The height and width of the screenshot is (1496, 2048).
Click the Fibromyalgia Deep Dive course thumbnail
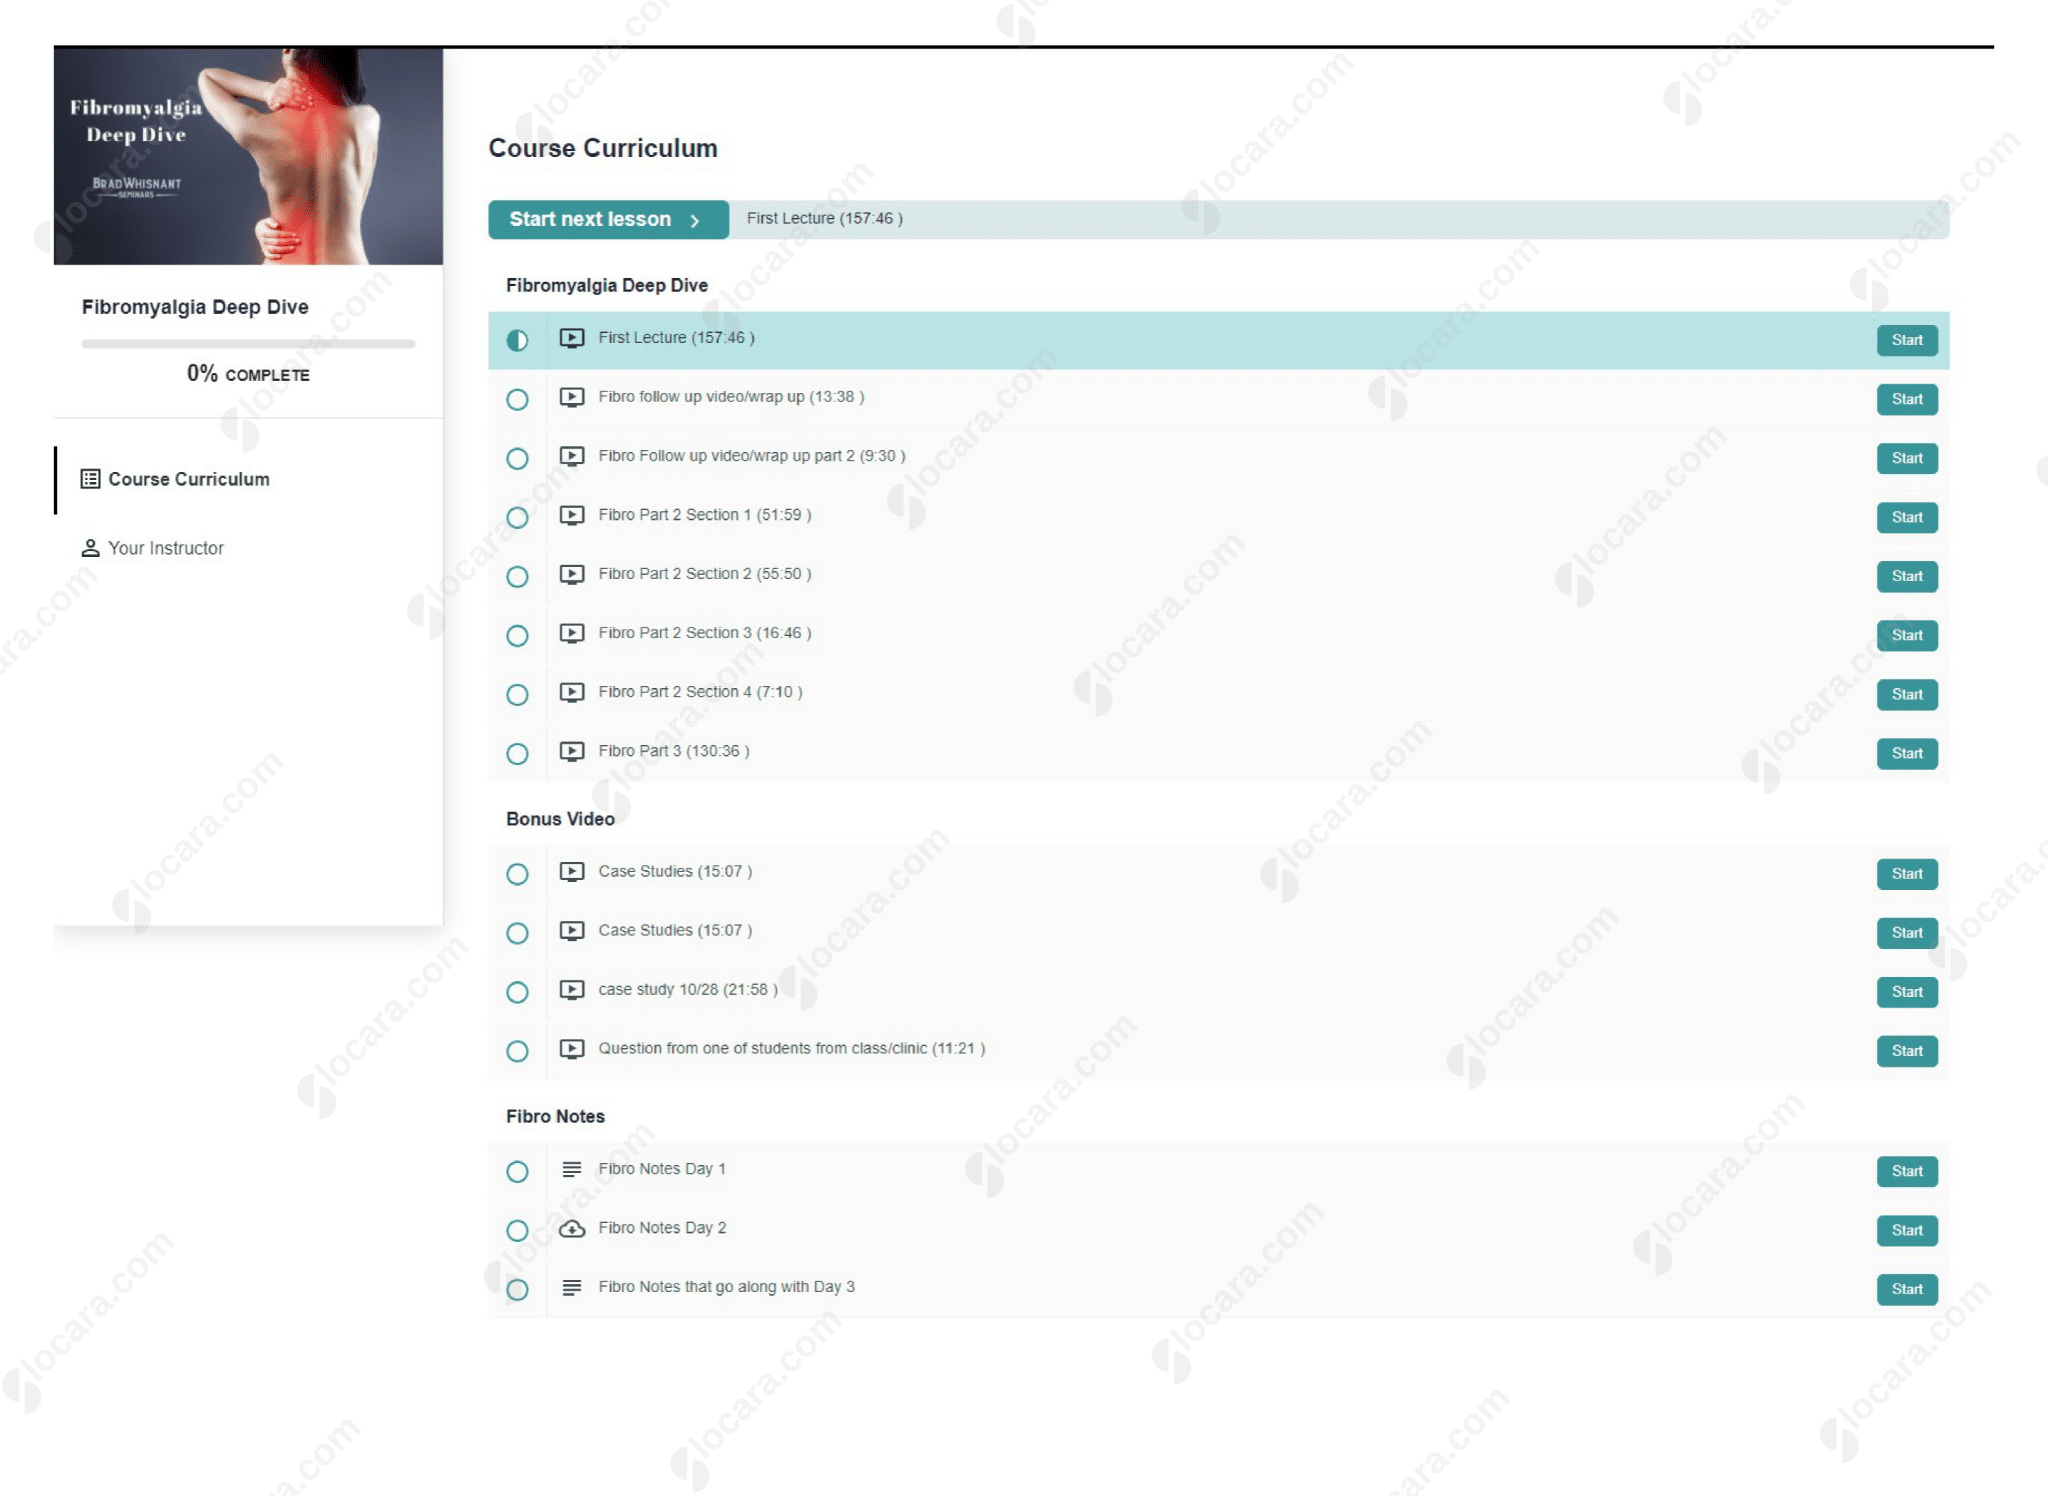coord(248,156)
